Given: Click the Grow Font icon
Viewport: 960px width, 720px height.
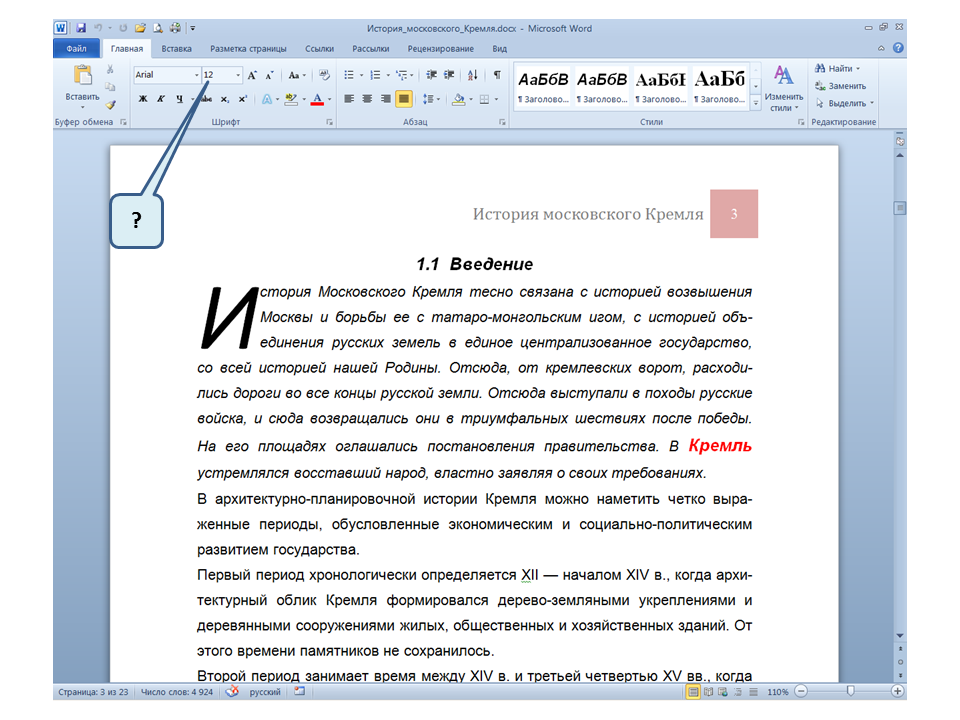Looking at the screenshot, I should (x=252, y=75).
